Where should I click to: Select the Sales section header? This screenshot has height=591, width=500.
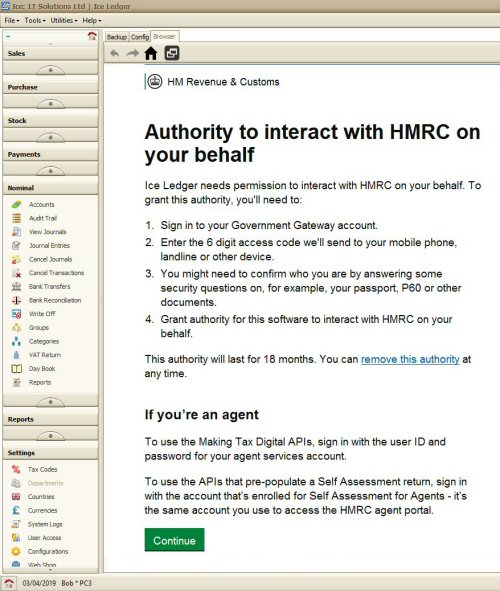click(50, 54)
